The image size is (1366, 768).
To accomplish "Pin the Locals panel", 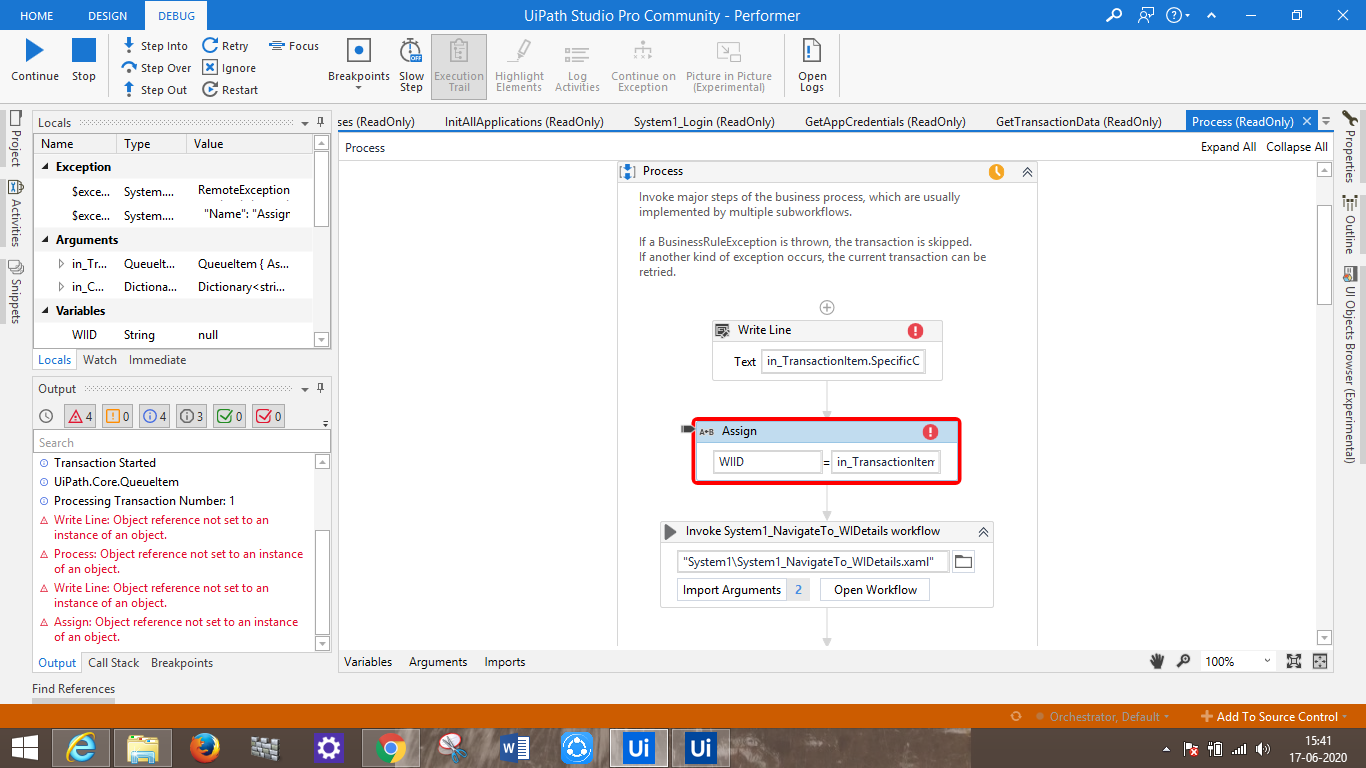I will pyautogui.click(x=320, y=122).
